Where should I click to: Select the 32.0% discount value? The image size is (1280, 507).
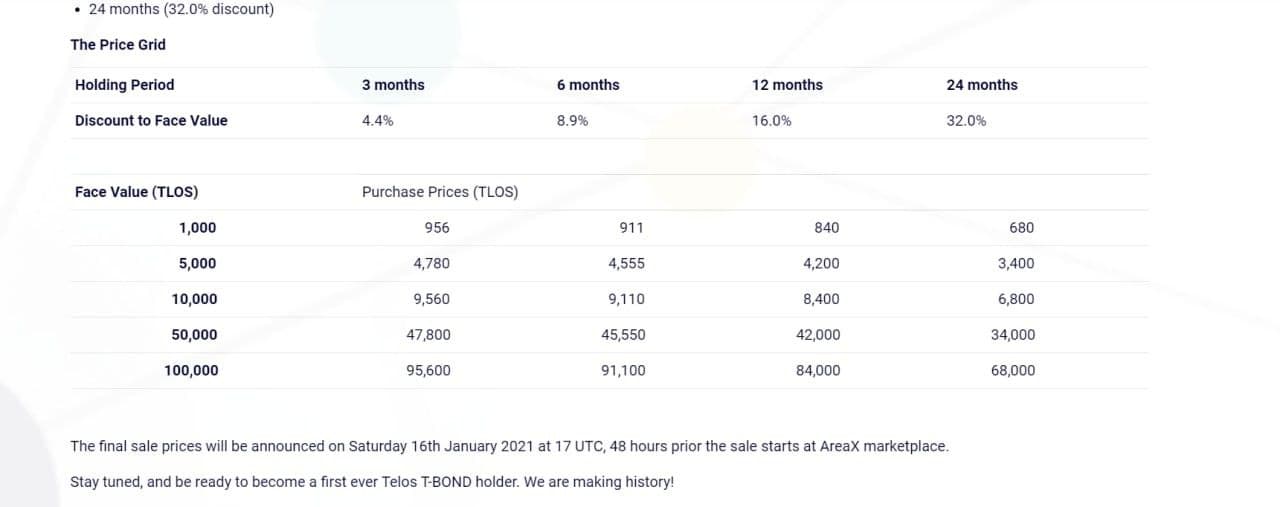[966, 120]
